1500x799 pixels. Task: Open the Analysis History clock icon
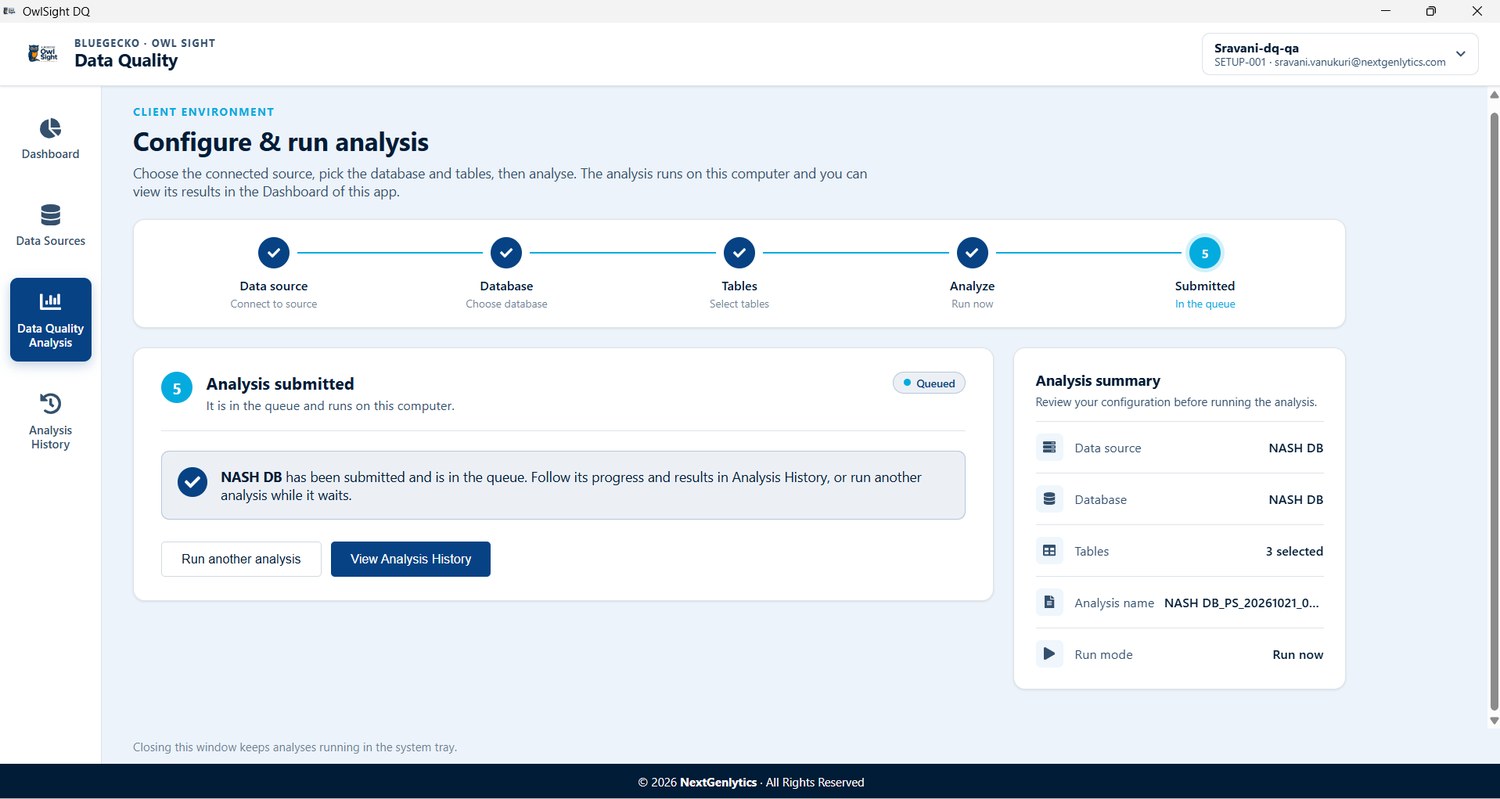click(x=50, y=403)
